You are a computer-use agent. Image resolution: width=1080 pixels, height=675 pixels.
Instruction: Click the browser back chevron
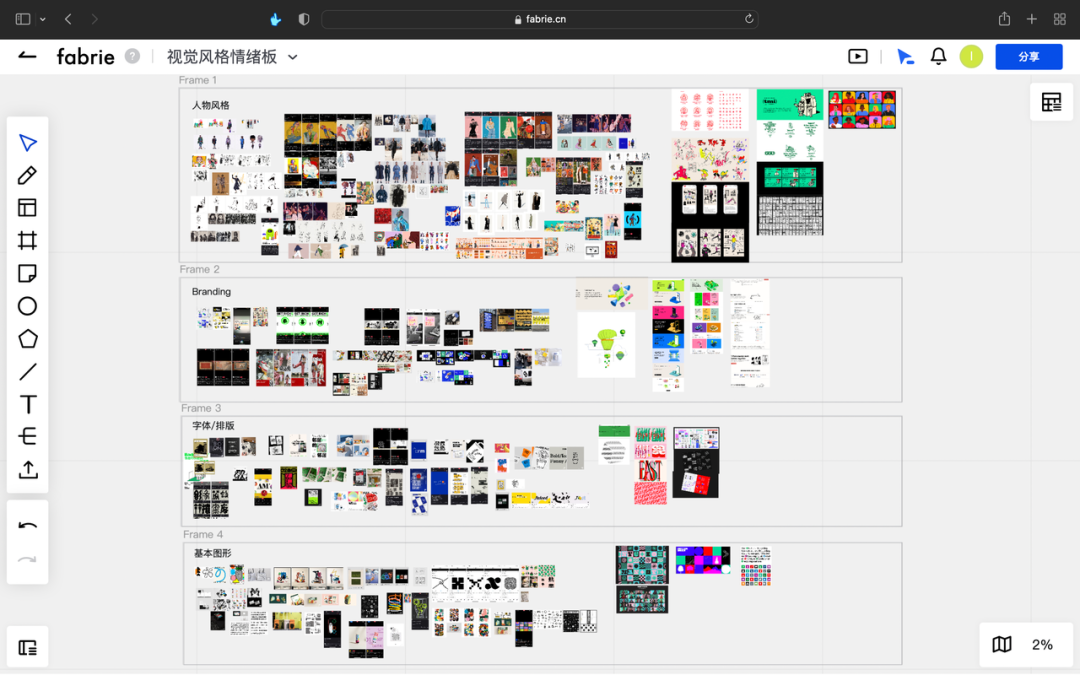[x=68, y=19]
